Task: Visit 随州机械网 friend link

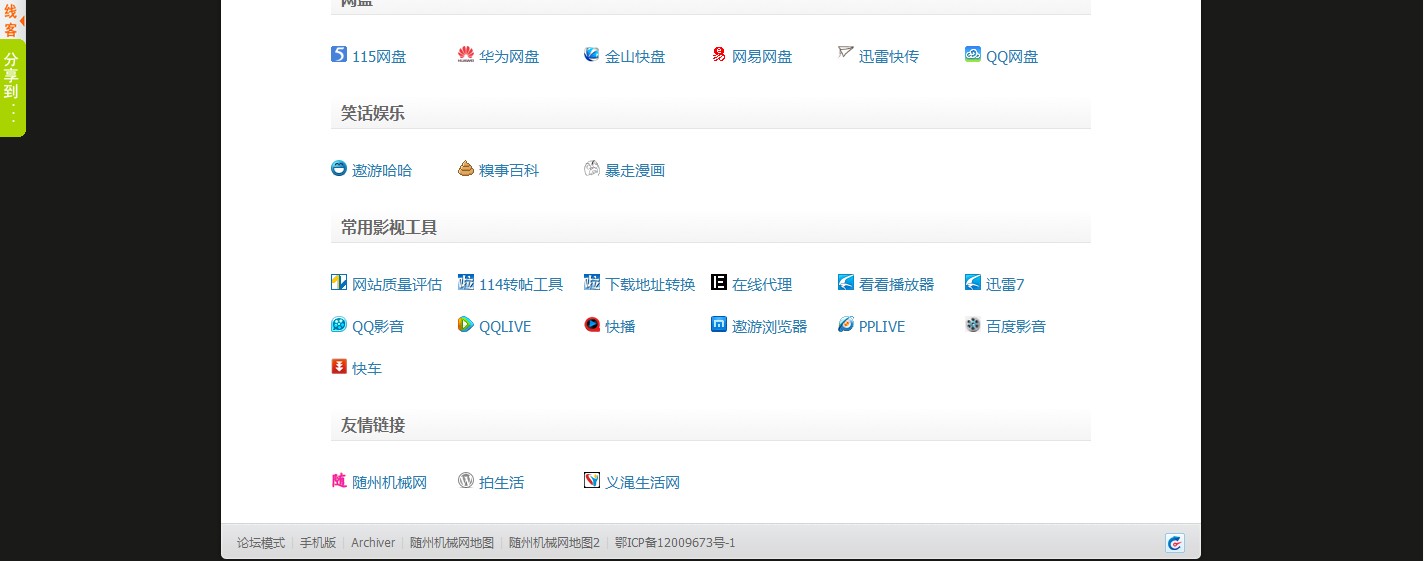Action: 390,483
